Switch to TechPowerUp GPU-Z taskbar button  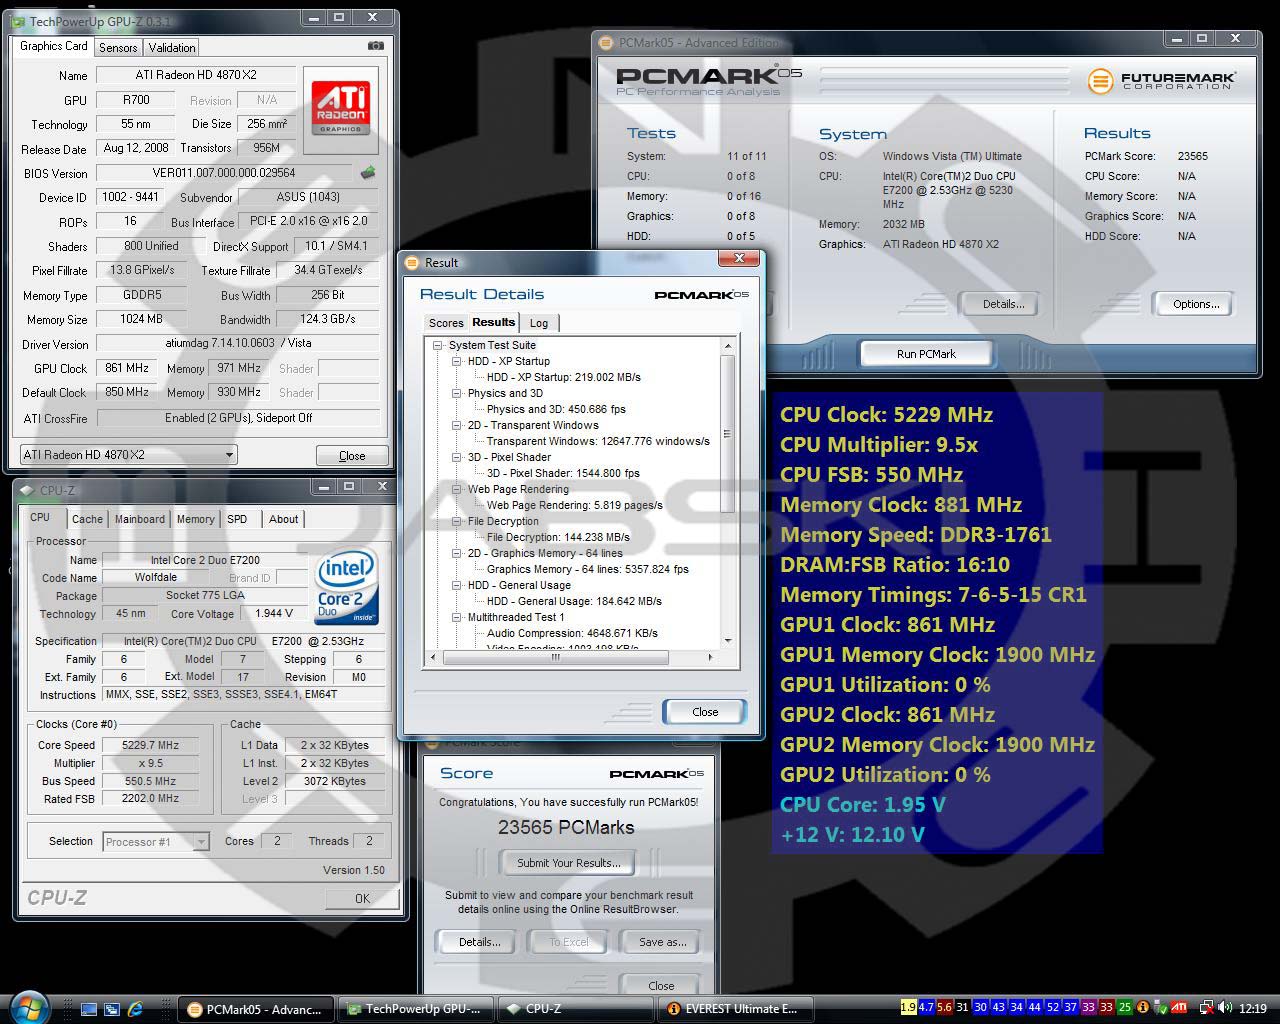(x=417, y=1009)
